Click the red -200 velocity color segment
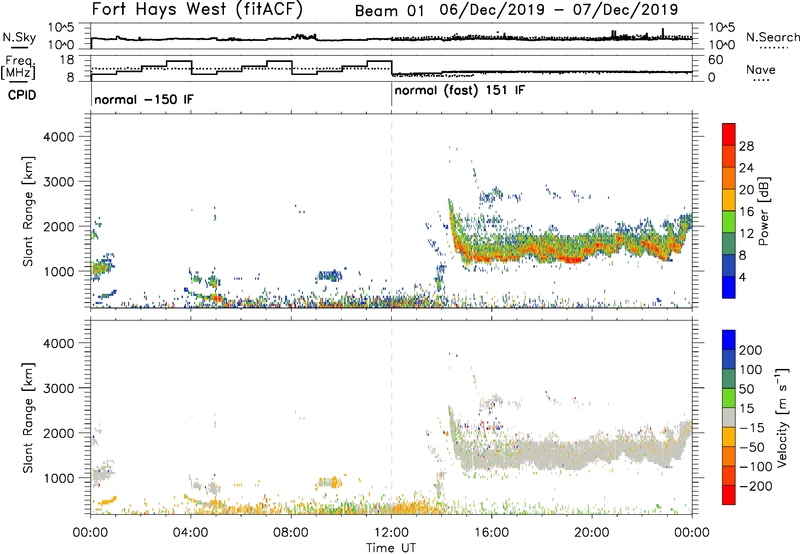Screen dimensions: 800x554 [729, 495]
